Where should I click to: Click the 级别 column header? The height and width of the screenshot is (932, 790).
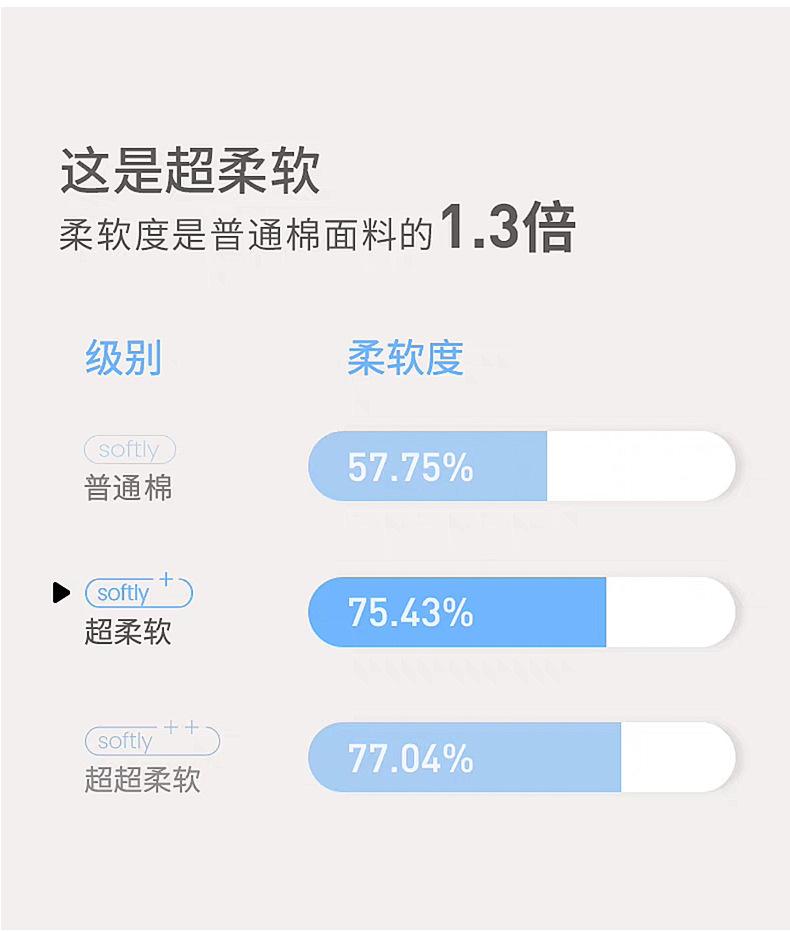click(x=123, y=357)
